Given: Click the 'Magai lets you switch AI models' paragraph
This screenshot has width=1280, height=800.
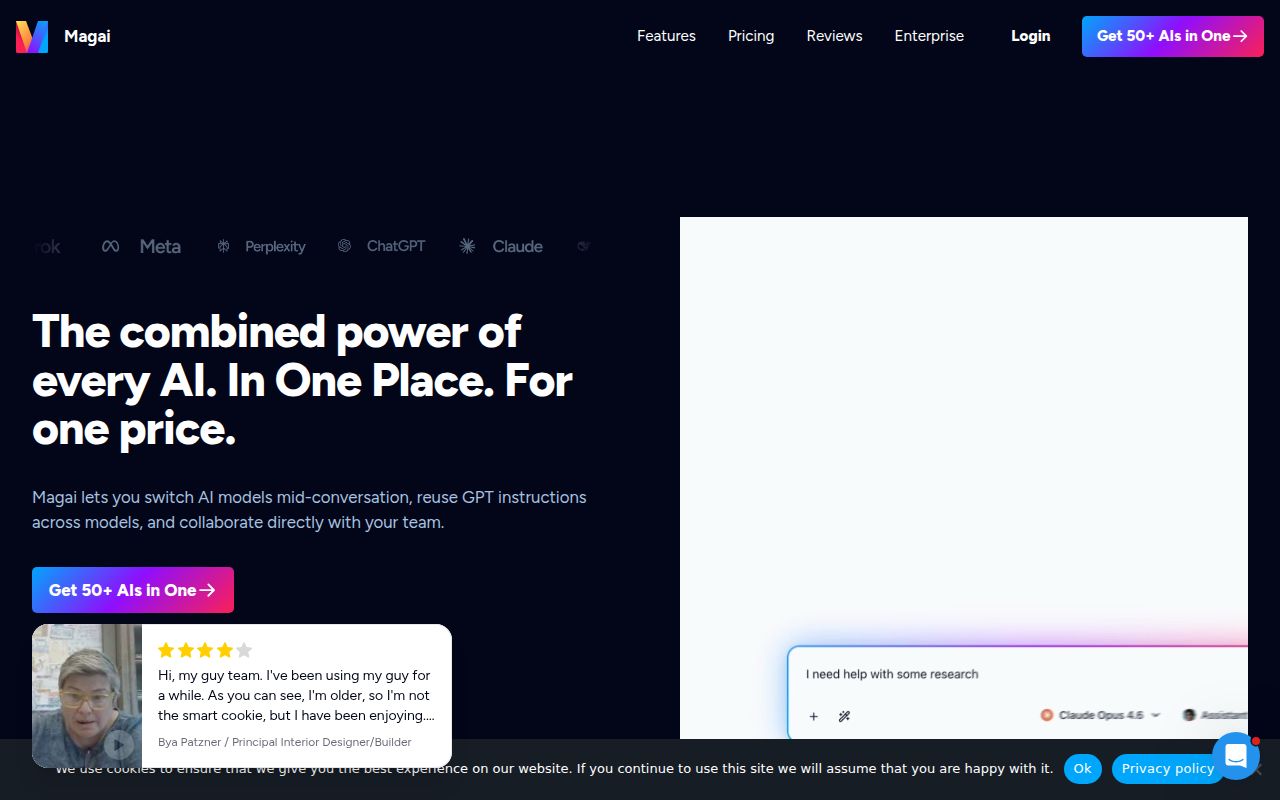Looking at the screenshot, I should click(309, 509).
